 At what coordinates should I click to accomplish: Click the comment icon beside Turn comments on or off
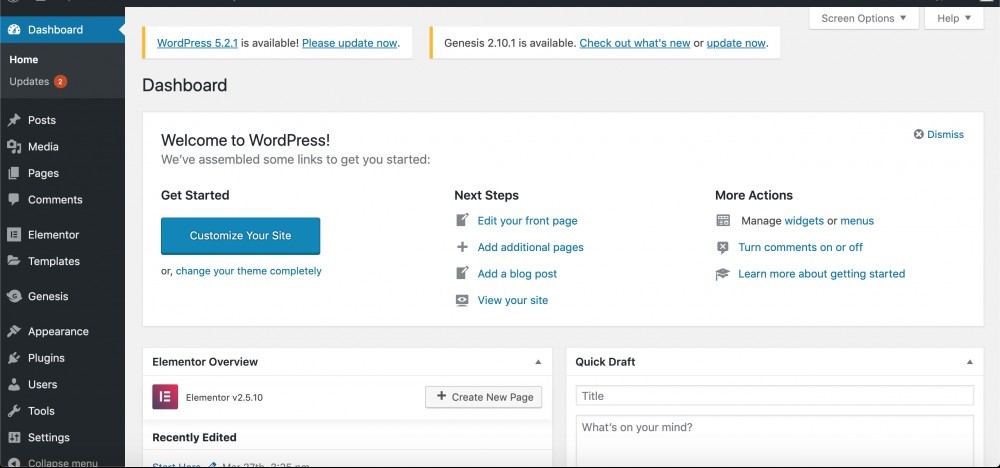click(723, 247)
